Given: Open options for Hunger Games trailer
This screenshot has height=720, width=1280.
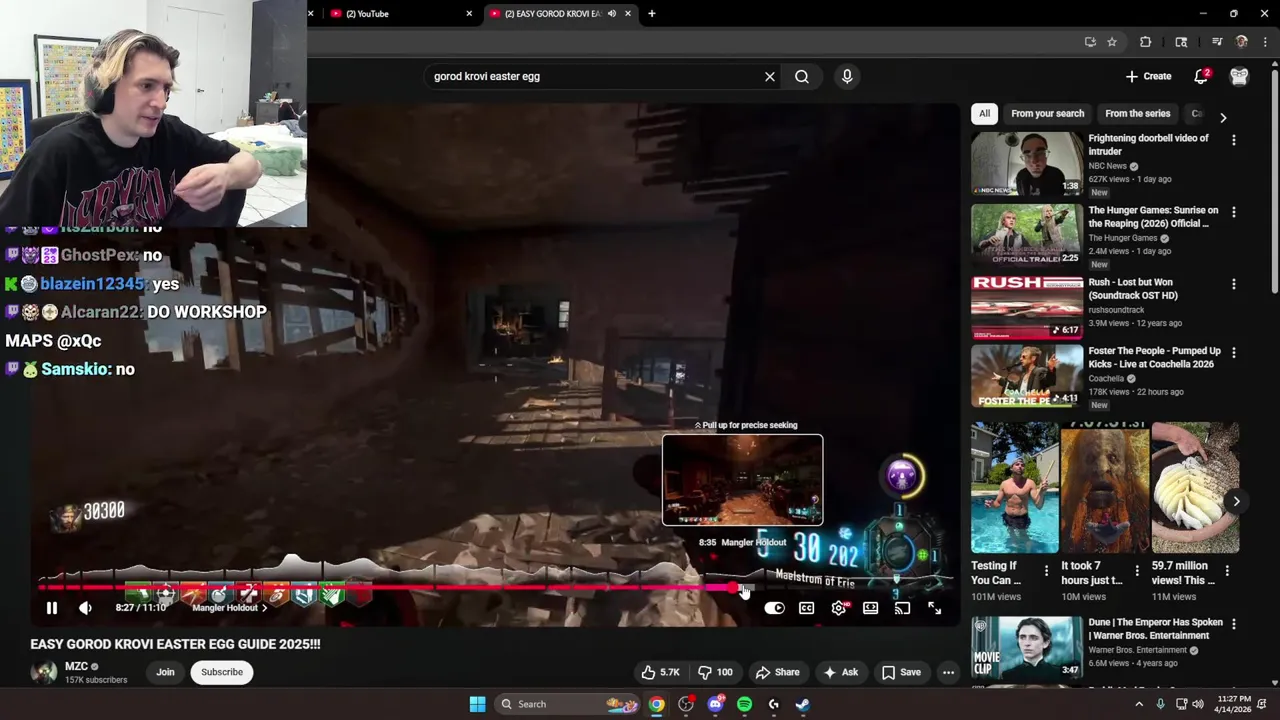Looking at the screenshot, I should coord(1233,212).
